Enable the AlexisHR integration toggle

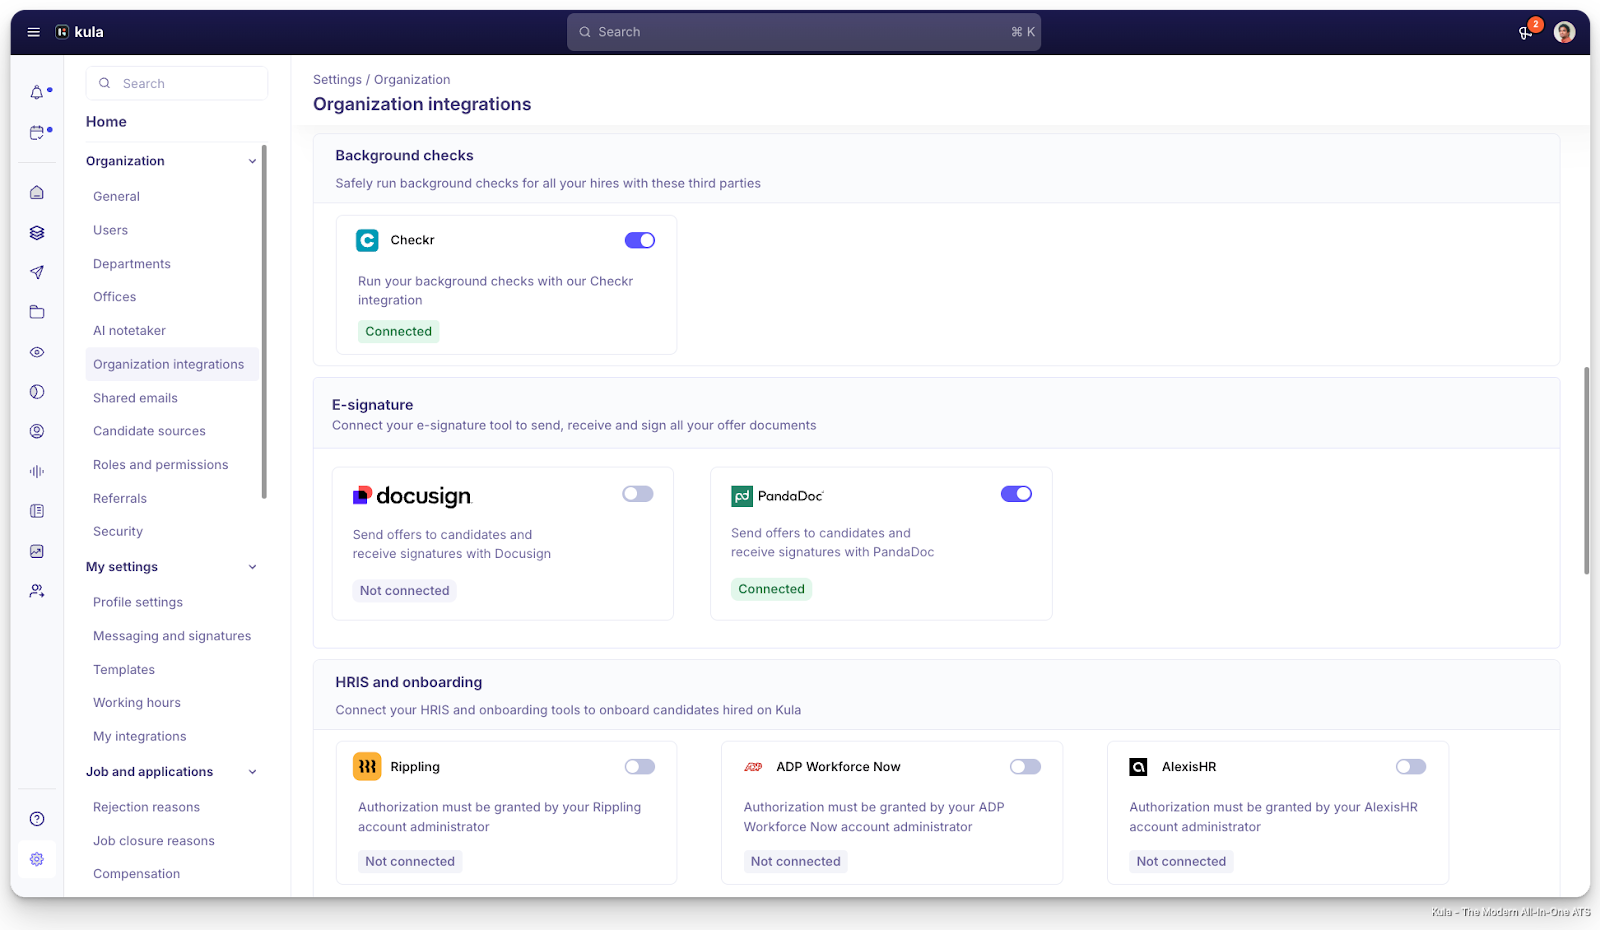pyautogui.click(x=1411, y=767)
